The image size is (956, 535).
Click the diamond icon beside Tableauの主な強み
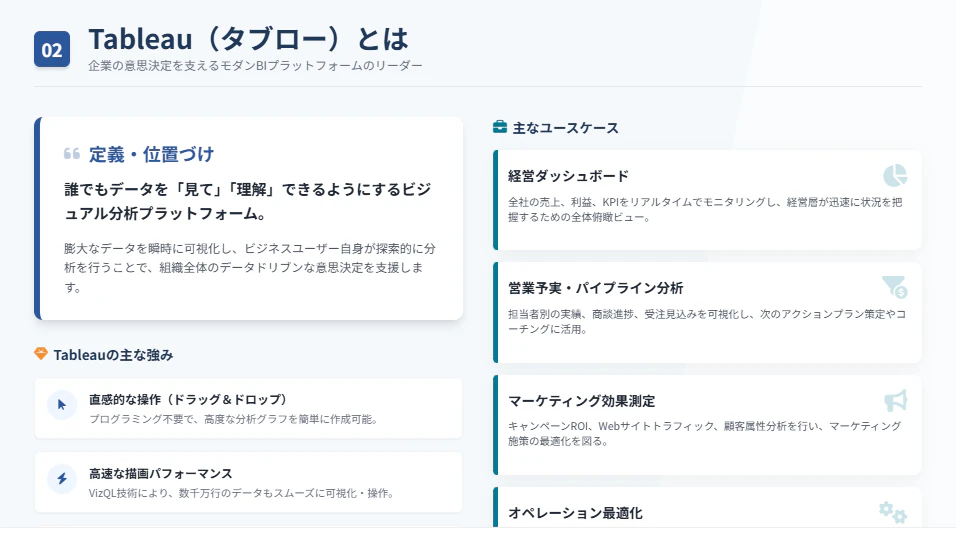coord(41,354)
